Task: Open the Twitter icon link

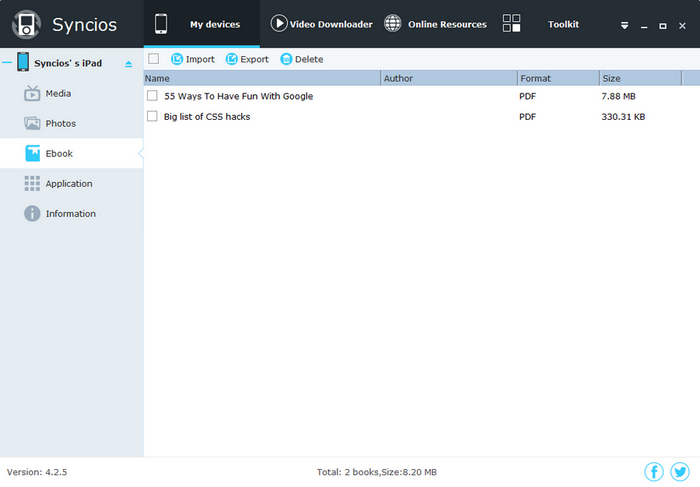Action: 680,471
